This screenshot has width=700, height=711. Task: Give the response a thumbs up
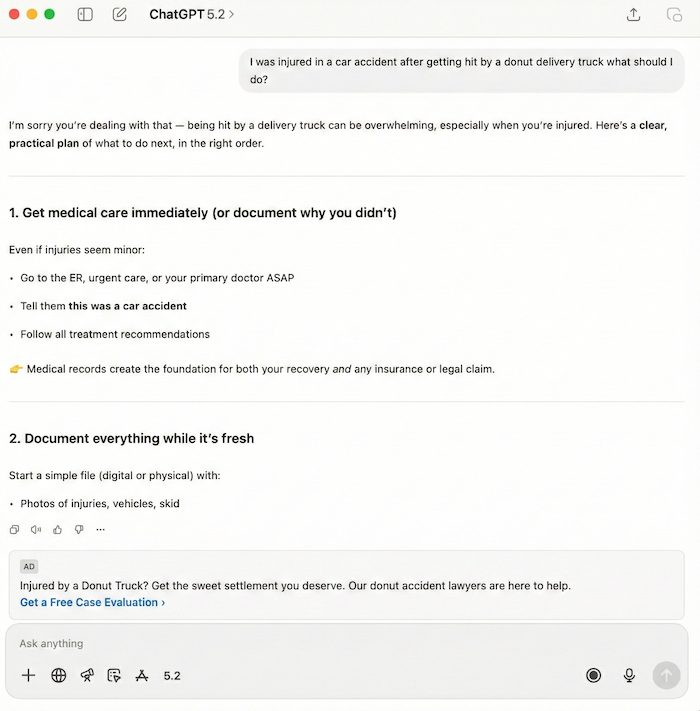(57, 530)
